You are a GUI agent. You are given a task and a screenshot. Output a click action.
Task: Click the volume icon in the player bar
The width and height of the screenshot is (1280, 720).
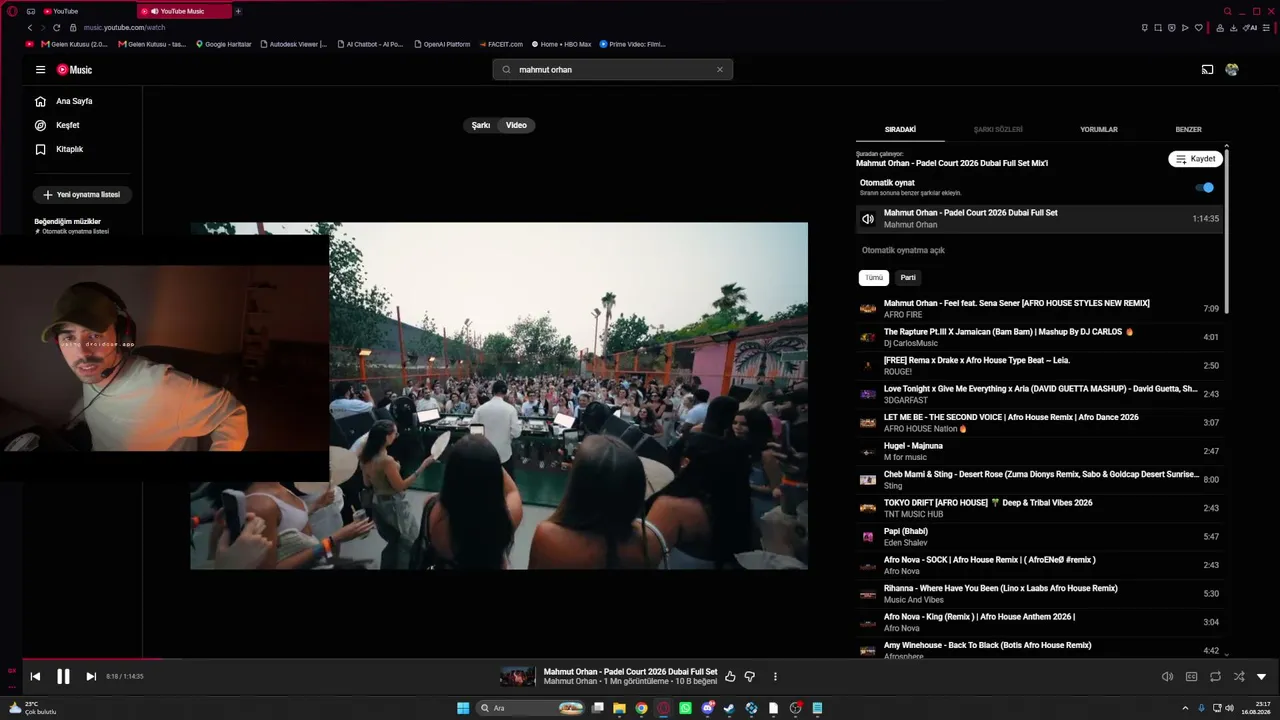(1167, 677)
